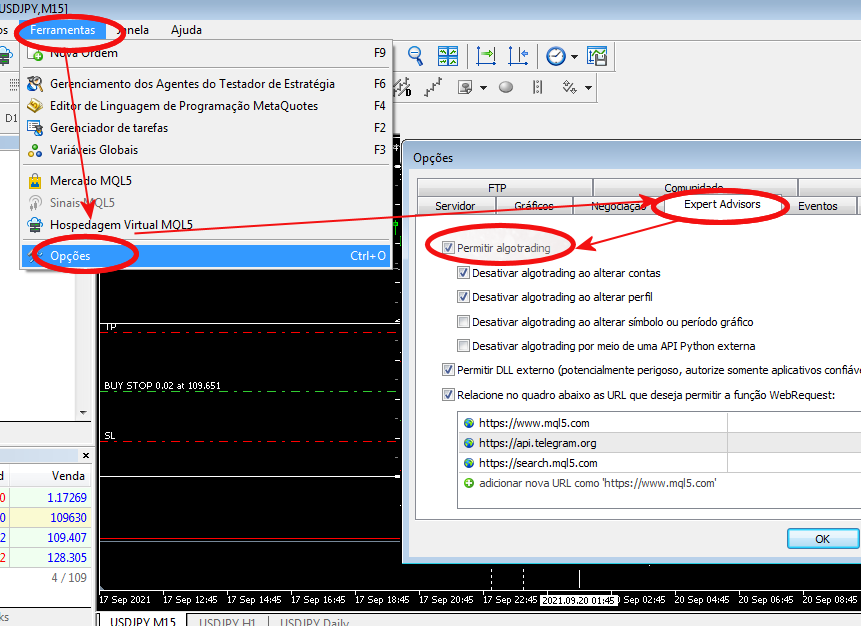Open the Ferramentas menu
This screenshot has height=626, width=861.
point(63,30)
